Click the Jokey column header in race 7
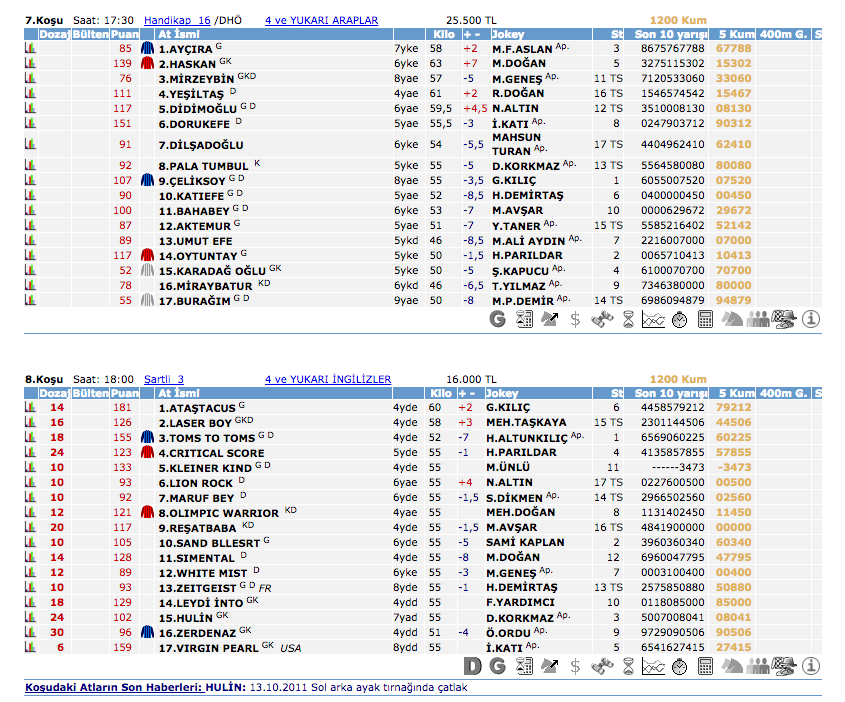Screen dimensions: 845x702 click(508, 34)
